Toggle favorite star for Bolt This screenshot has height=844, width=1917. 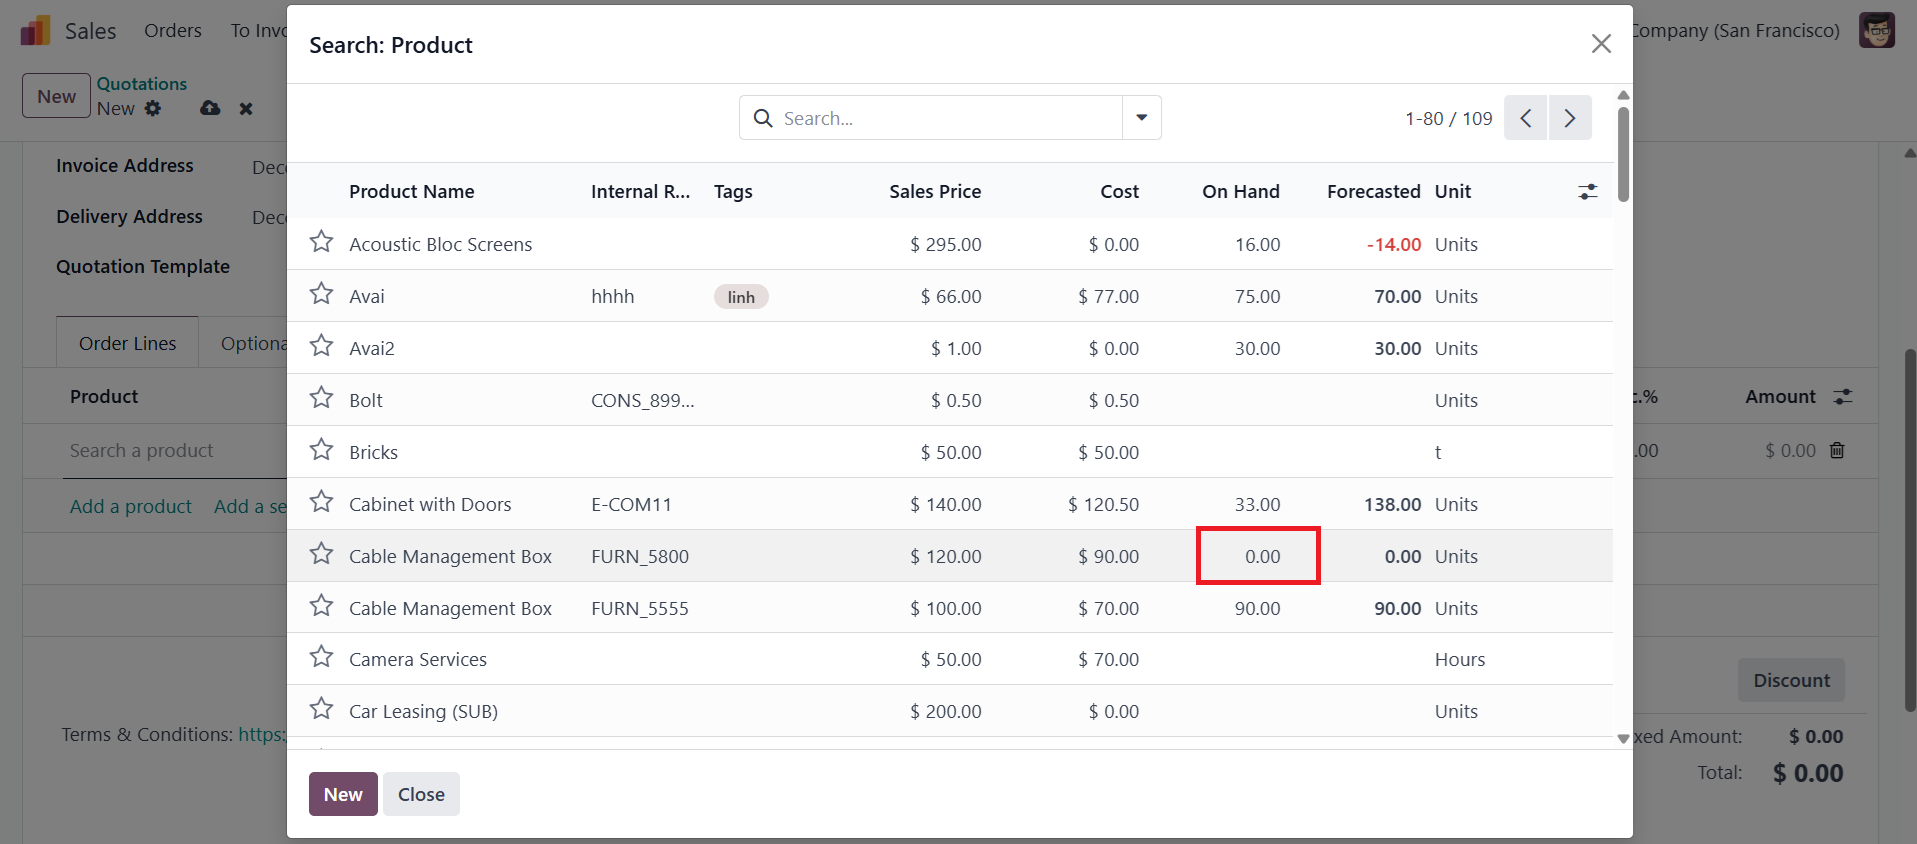point(321,398)
